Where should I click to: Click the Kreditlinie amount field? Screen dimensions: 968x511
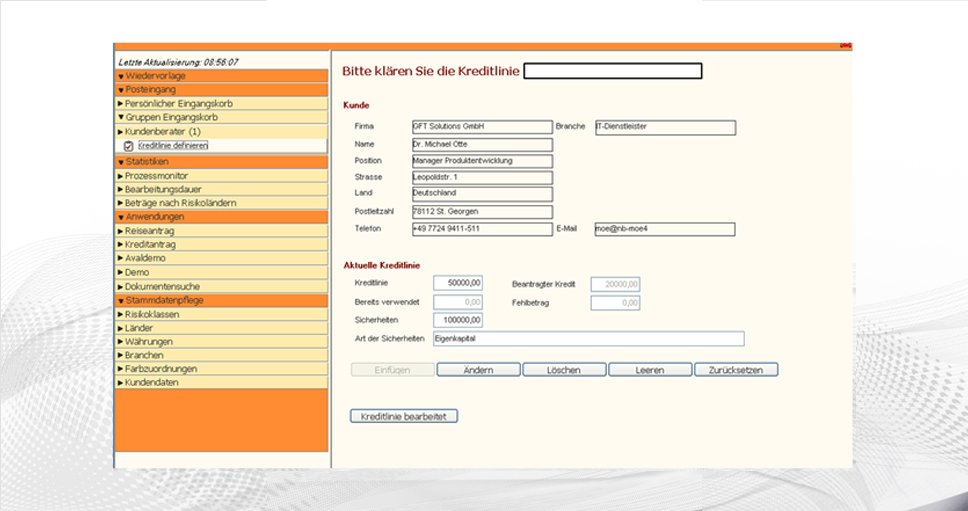(x=458, y=283)
